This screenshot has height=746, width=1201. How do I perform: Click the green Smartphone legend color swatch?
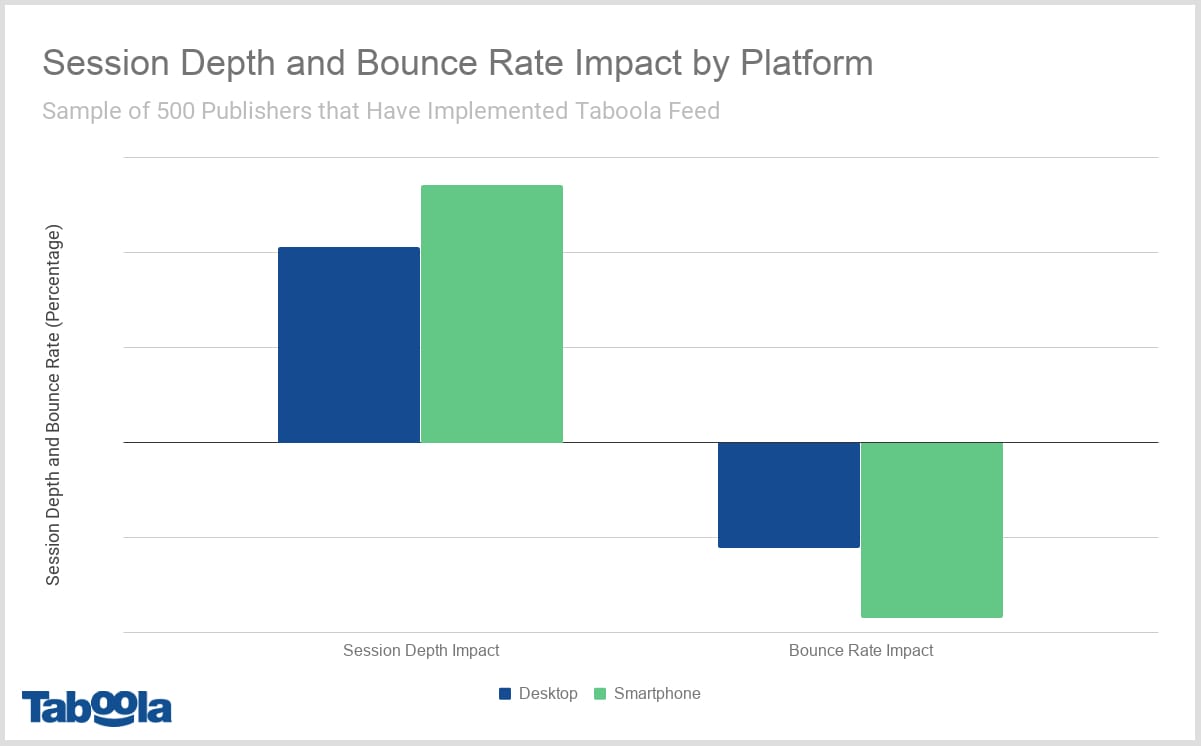[x=600, y=693]
